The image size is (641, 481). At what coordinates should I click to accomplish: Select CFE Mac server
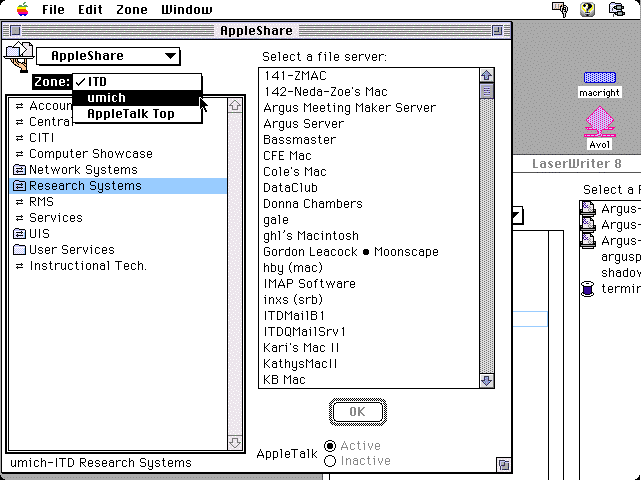pyautogui.click(x=368, y=155)
